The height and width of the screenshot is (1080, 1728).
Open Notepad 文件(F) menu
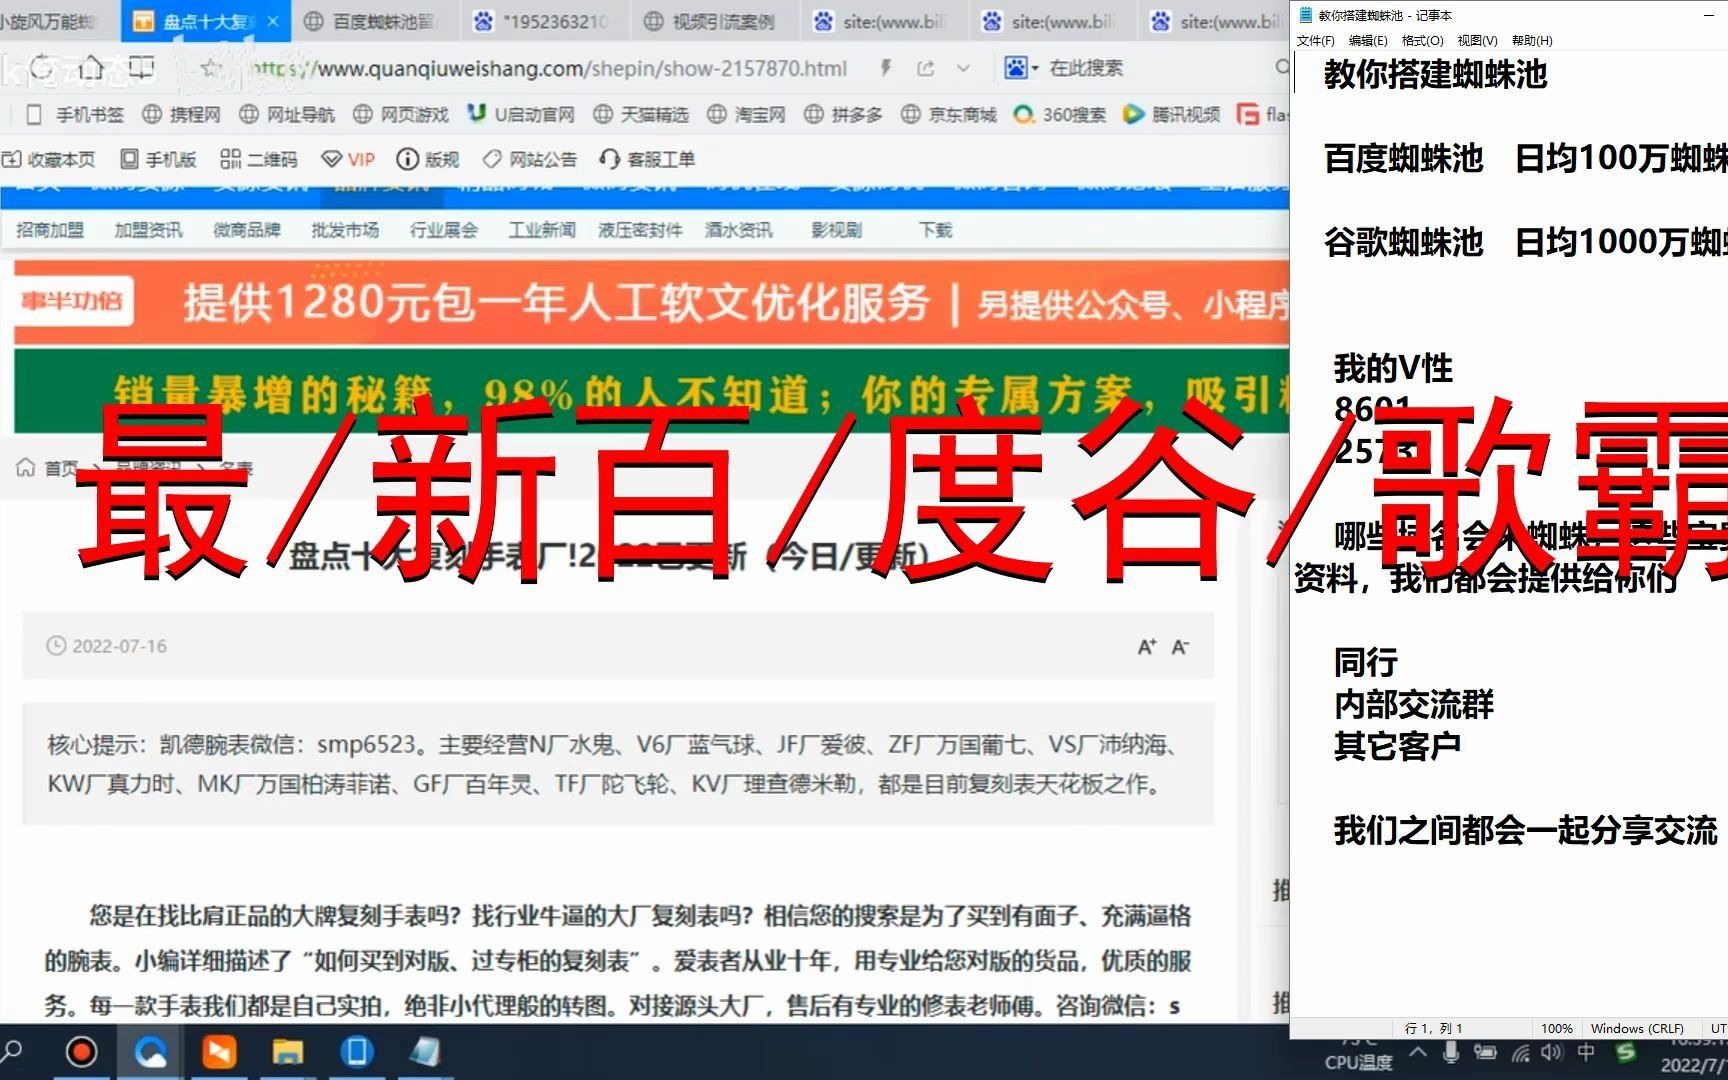1315,41
